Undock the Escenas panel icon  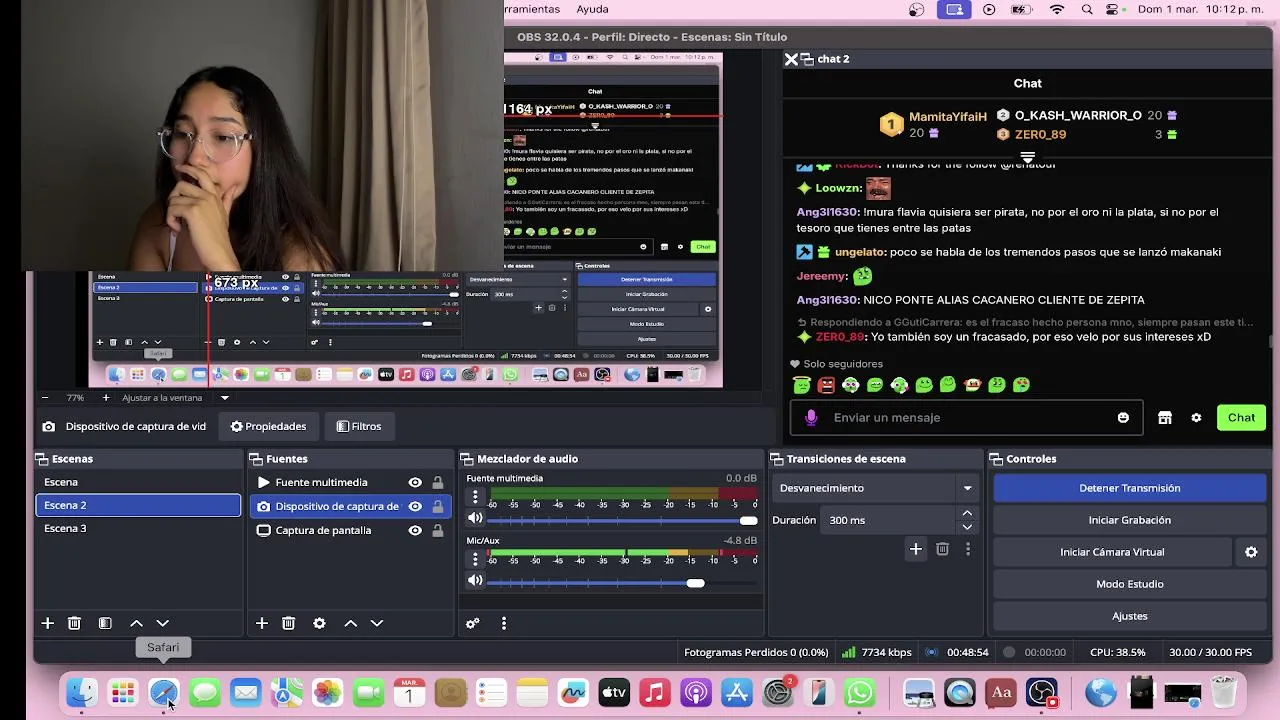pos(42,459)
